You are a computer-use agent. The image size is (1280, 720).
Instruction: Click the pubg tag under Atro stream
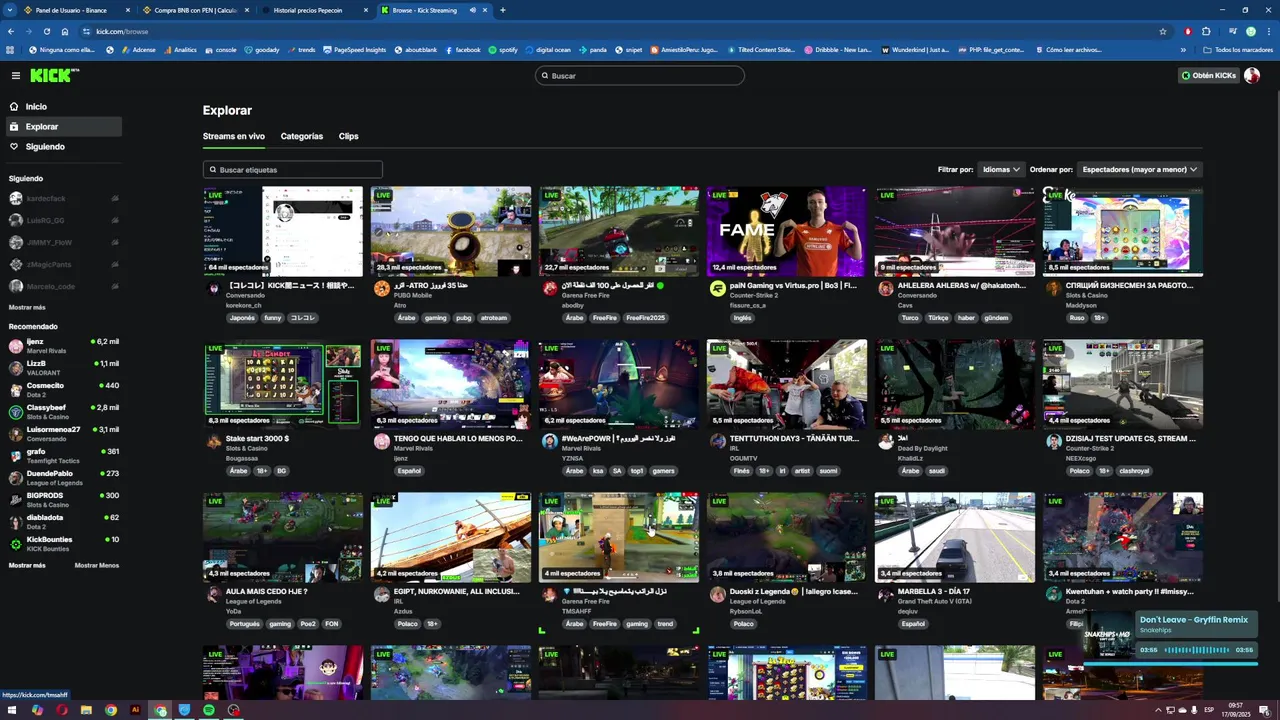click(463, 318)
